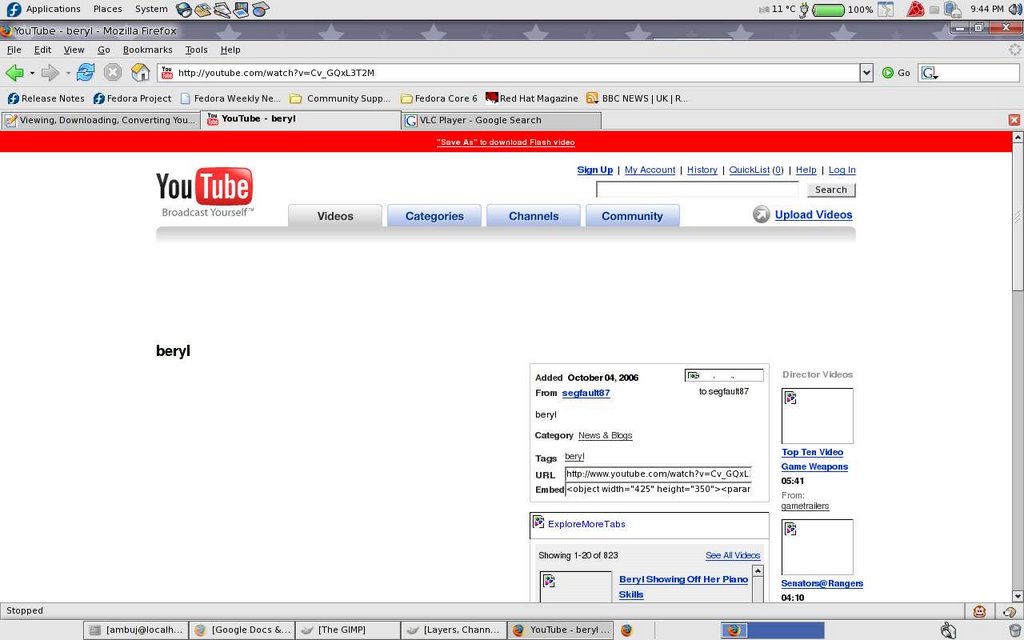Click the red ruby icon in system tray
This screenshot has width=1024, height=640.
pyautogui.click(x=916, y=9)
